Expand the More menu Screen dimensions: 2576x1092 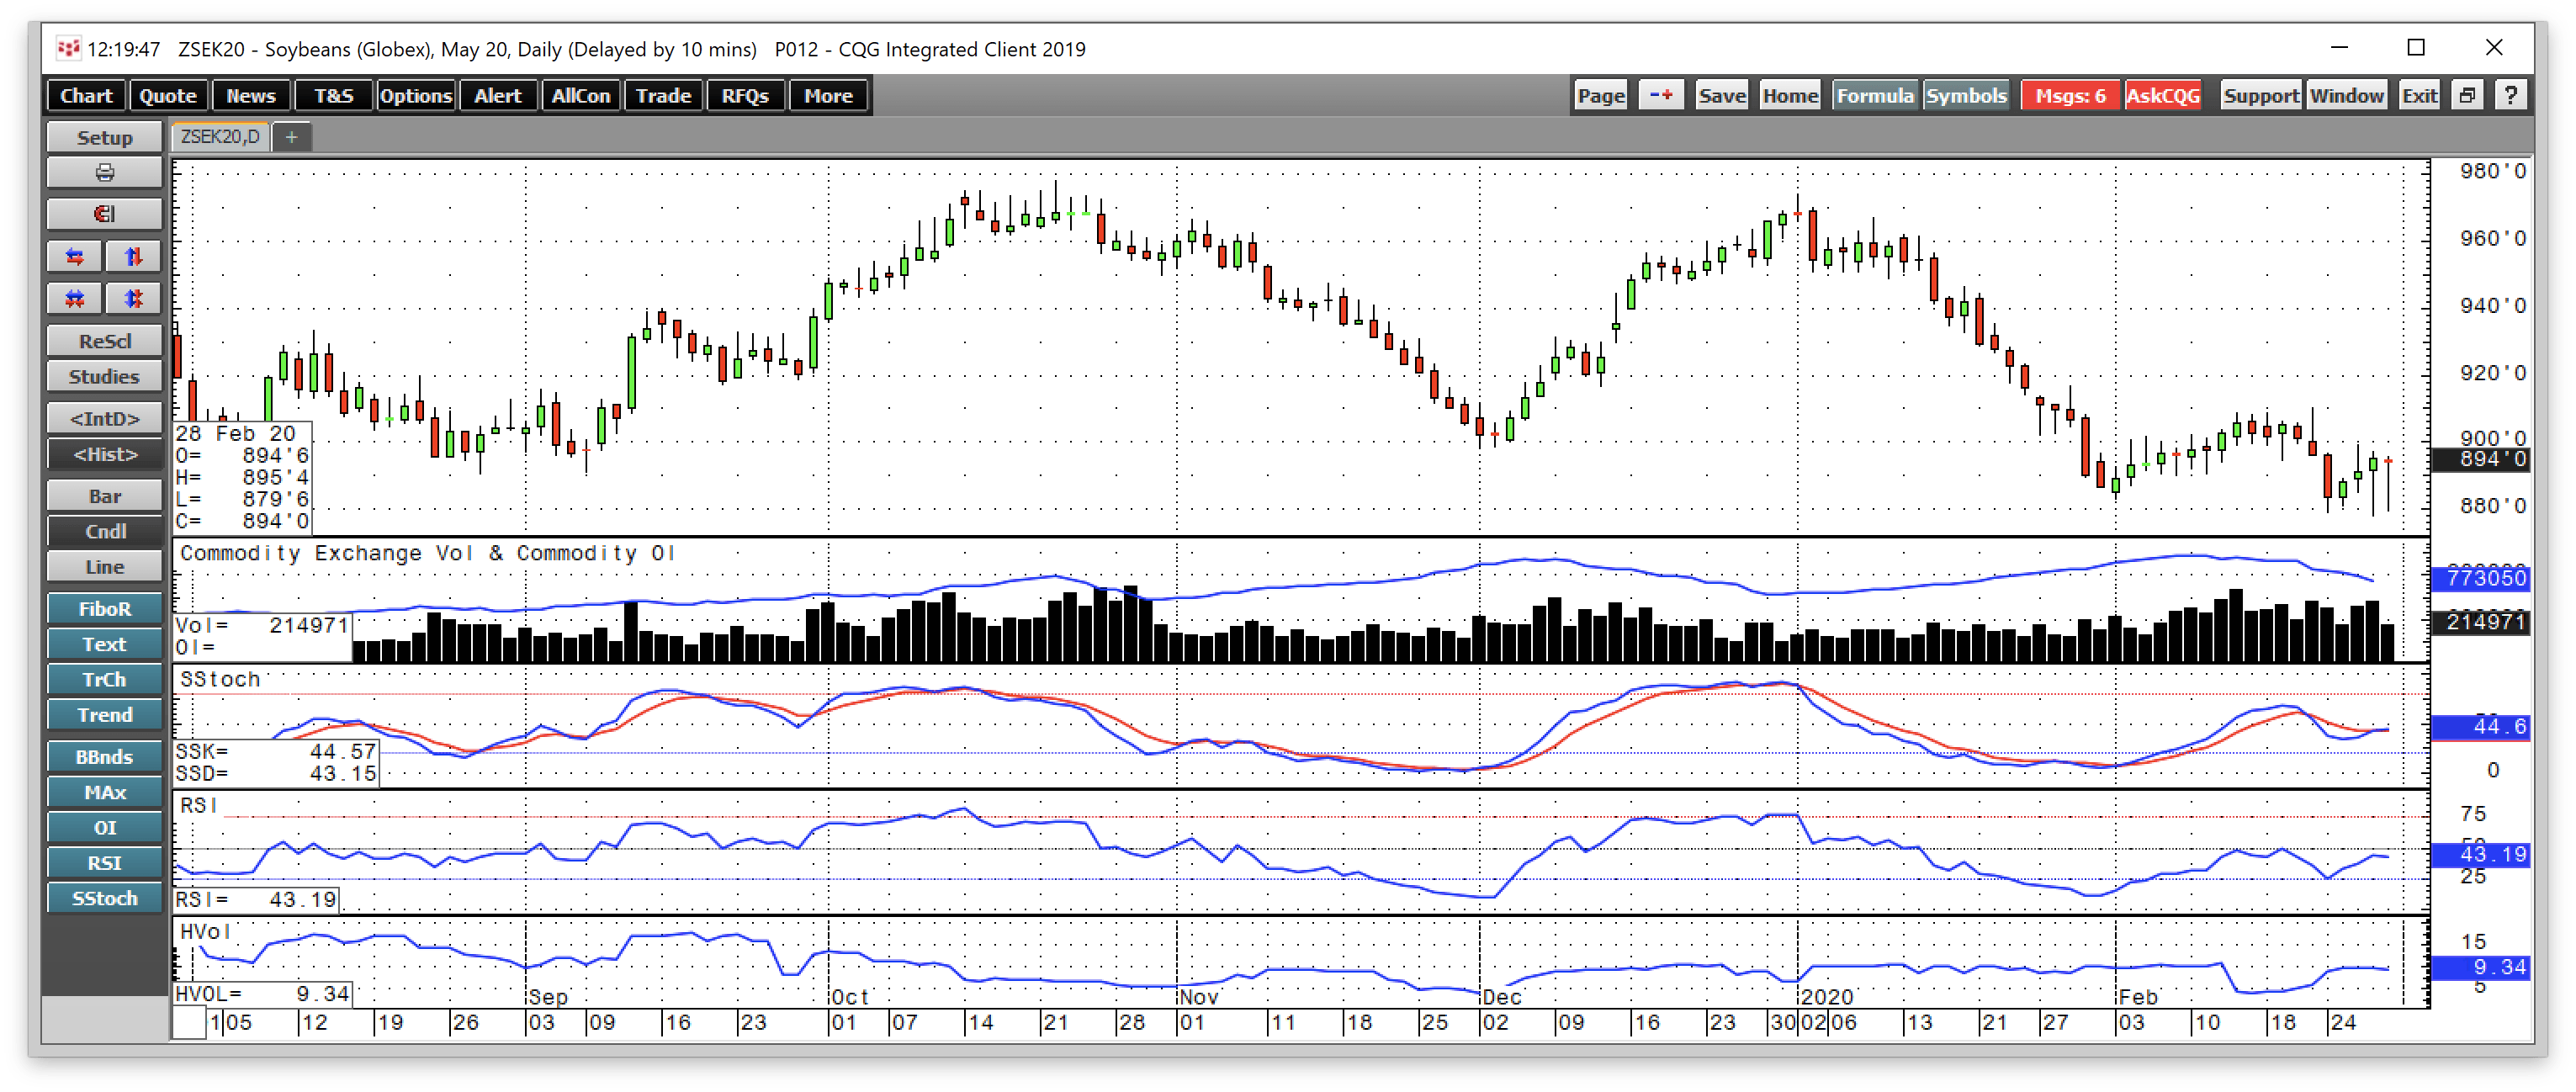[x=829, y=96]
